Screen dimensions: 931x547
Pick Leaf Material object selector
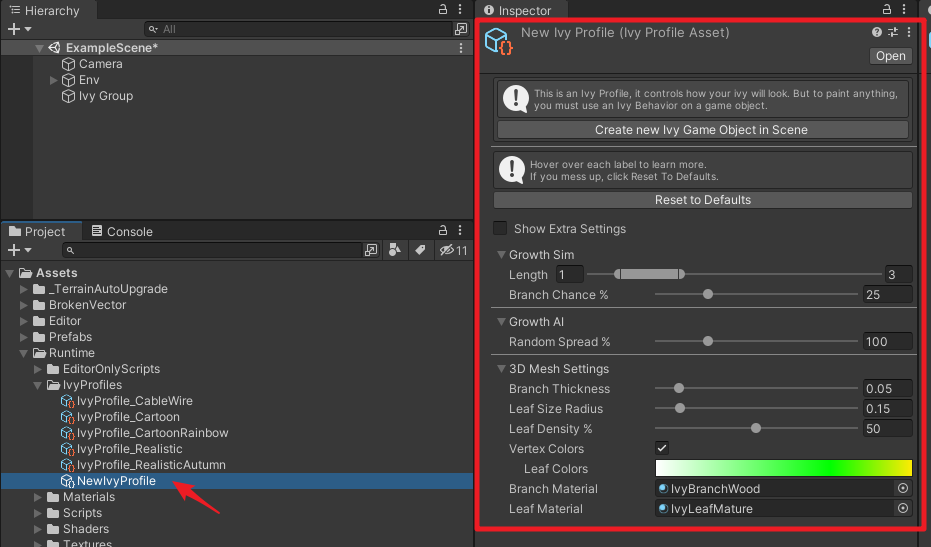pyautogui.click(x=903, y=508)
